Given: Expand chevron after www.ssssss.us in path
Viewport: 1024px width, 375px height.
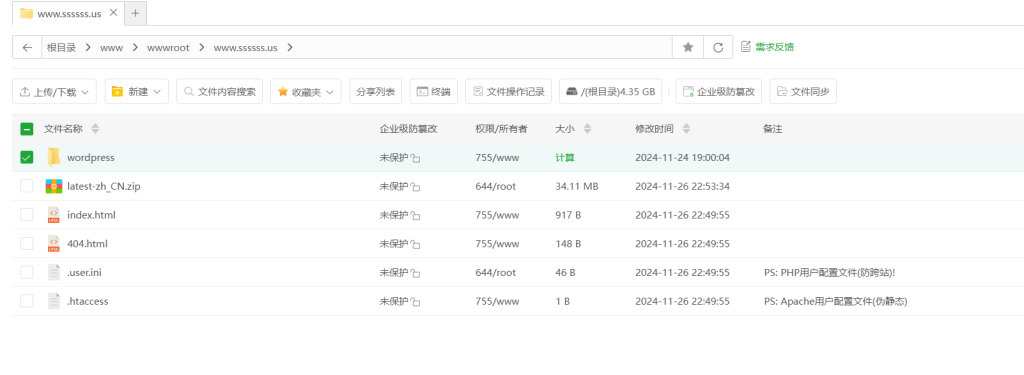Looking at the screenshot, I should [x=289, y=47].
